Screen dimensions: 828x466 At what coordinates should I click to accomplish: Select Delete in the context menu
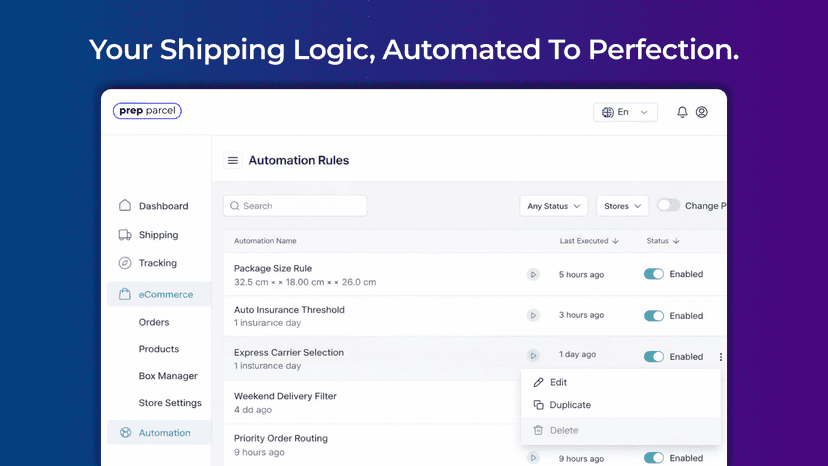(x=620, y=430)
